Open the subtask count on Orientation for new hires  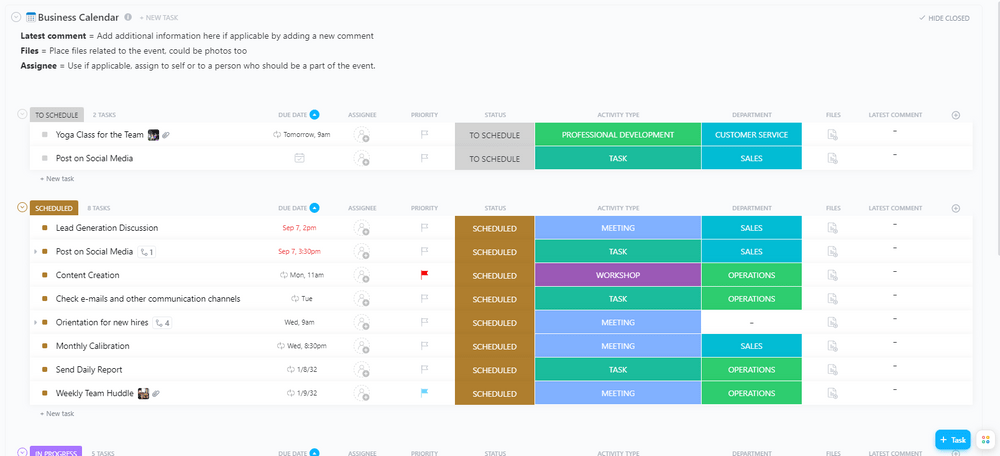tap(163, 323)
